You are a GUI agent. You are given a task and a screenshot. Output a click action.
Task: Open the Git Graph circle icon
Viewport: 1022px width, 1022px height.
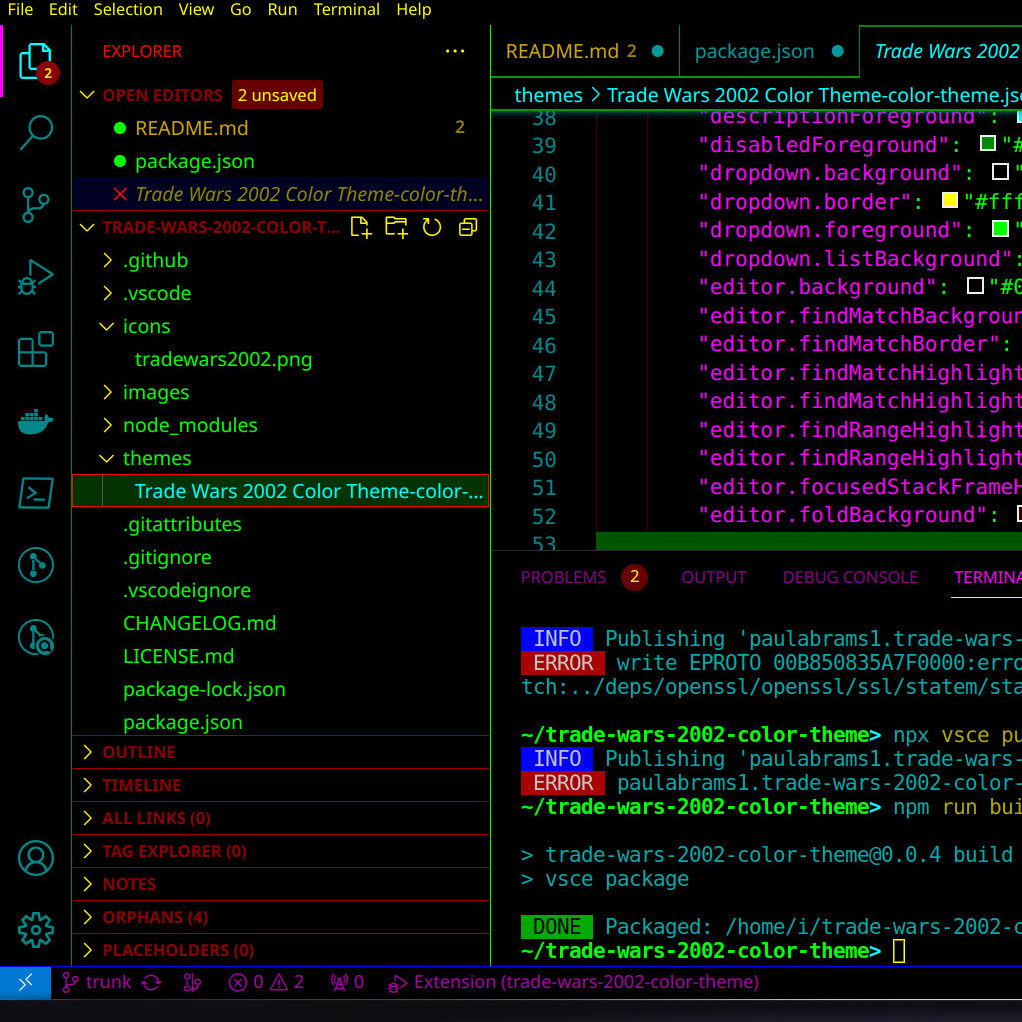(x=35, y=565)
